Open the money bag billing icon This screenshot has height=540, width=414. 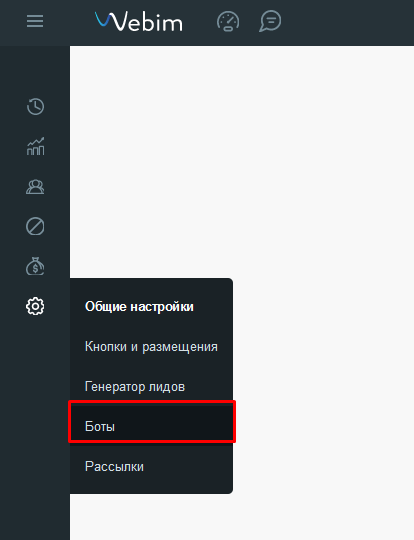pos(35,266)
